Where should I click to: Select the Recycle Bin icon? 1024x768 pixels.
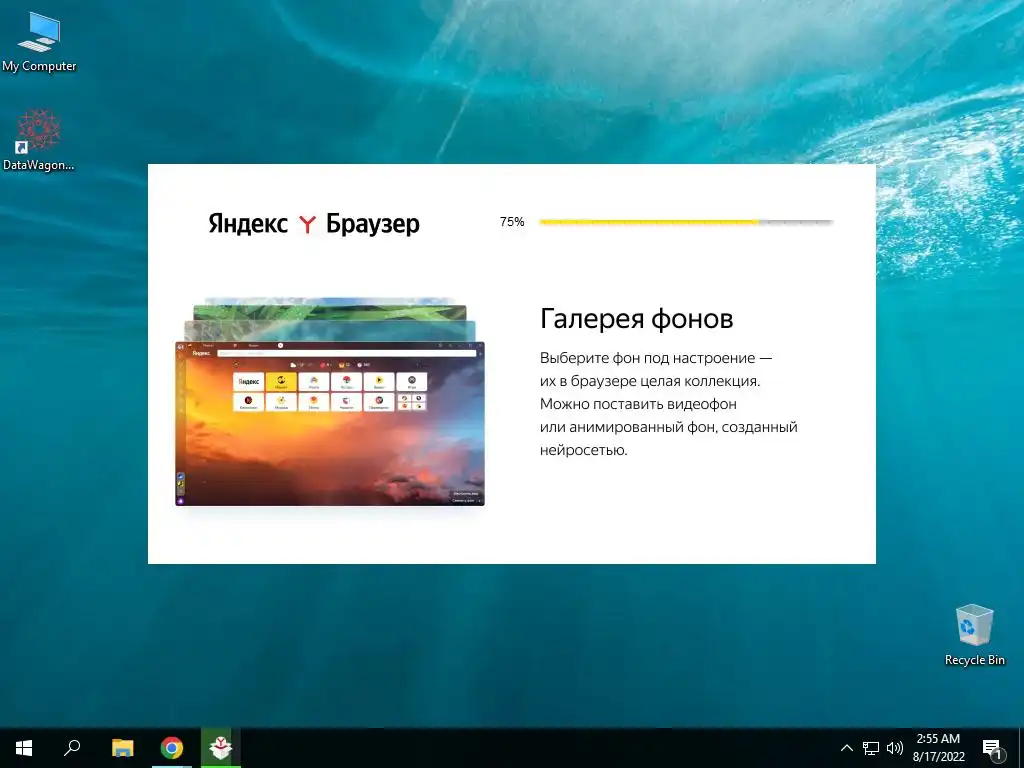[x=974, y=635]
